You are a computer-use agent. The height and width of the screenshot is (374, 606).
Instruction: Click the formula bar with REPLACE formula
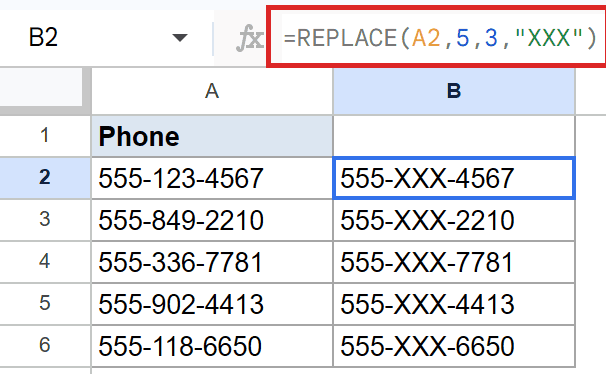click(x=437, y=38)
